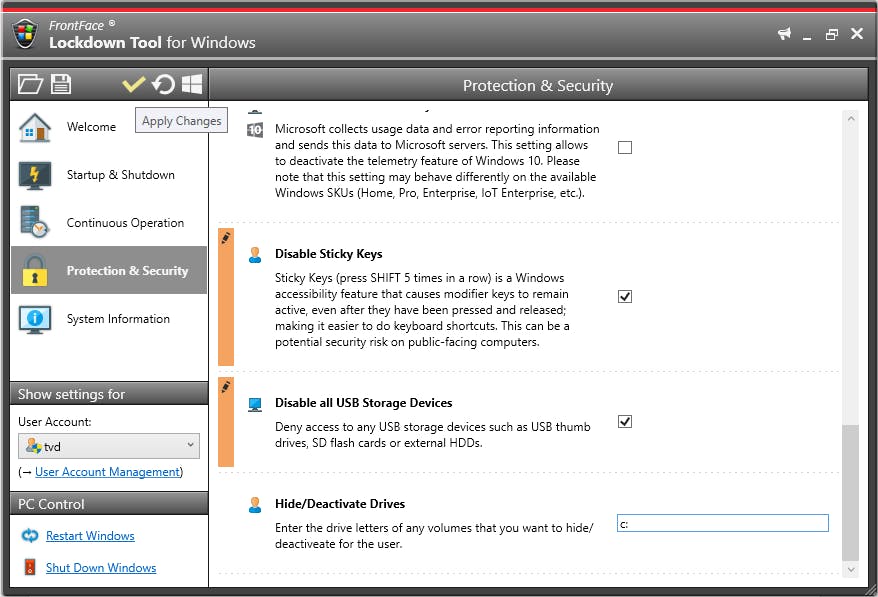Open System Information section
This screenshot has height=597, width=878.
pyautogui.click(x=109, y=319)
